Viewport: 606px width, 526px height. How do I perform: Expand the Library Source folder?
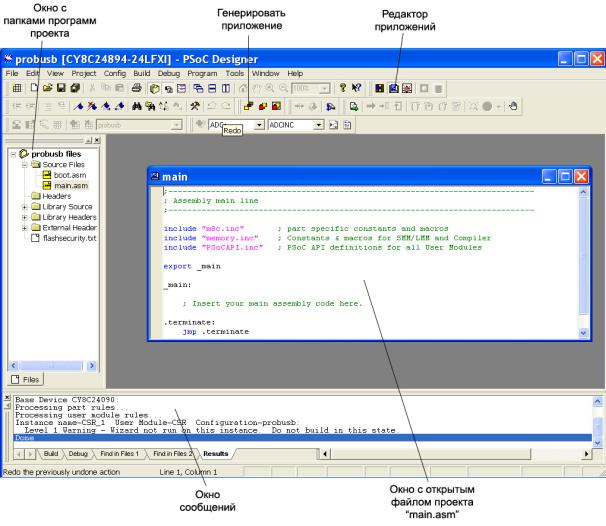coord(25,207)
